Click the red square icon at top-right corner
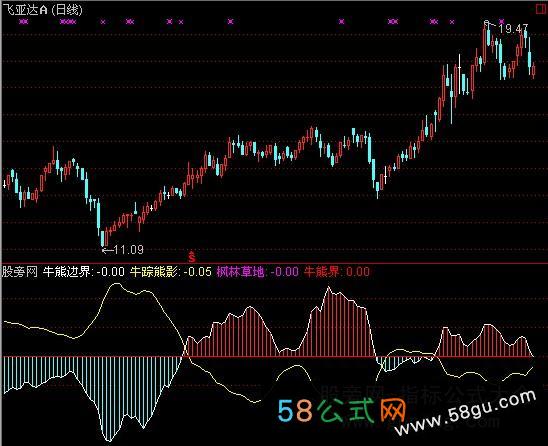Image resolution: width=548 pixels, height=446 pixels. coord(541,9)
